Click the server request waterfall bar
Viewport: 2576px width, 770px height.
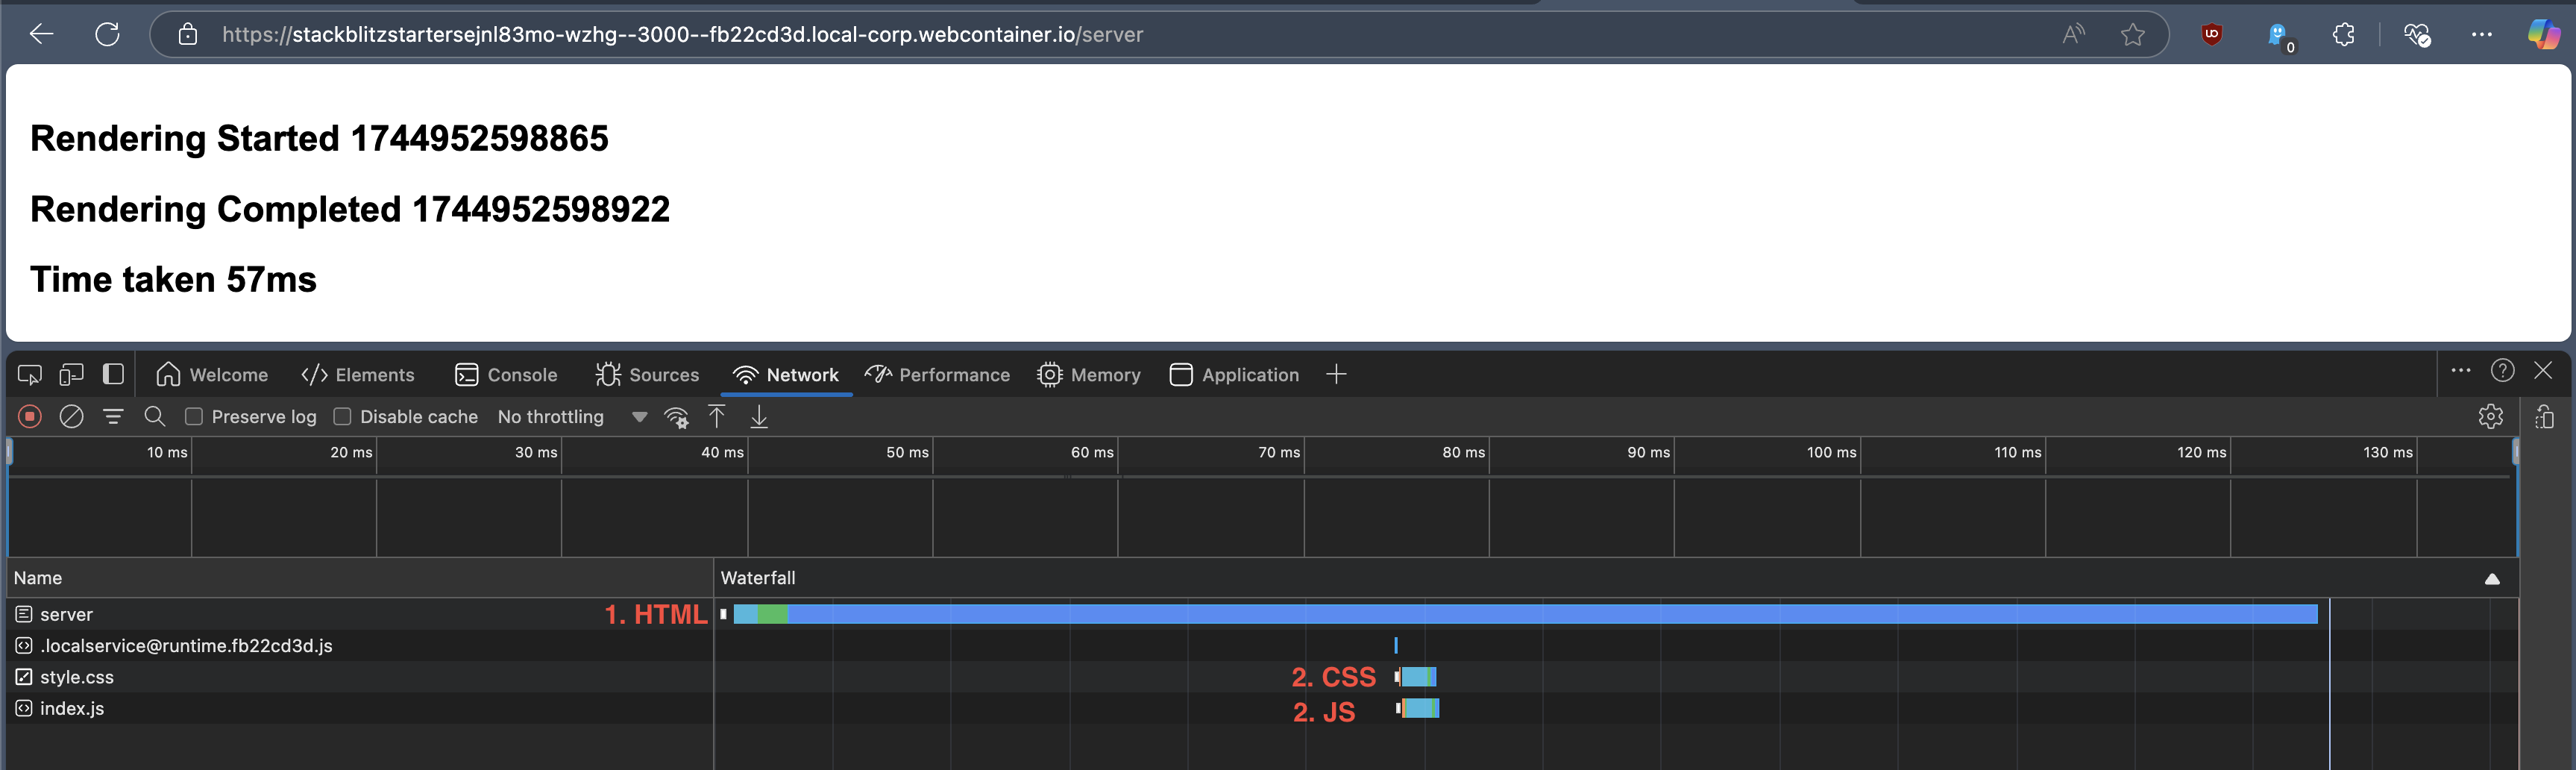[1525, 614]
